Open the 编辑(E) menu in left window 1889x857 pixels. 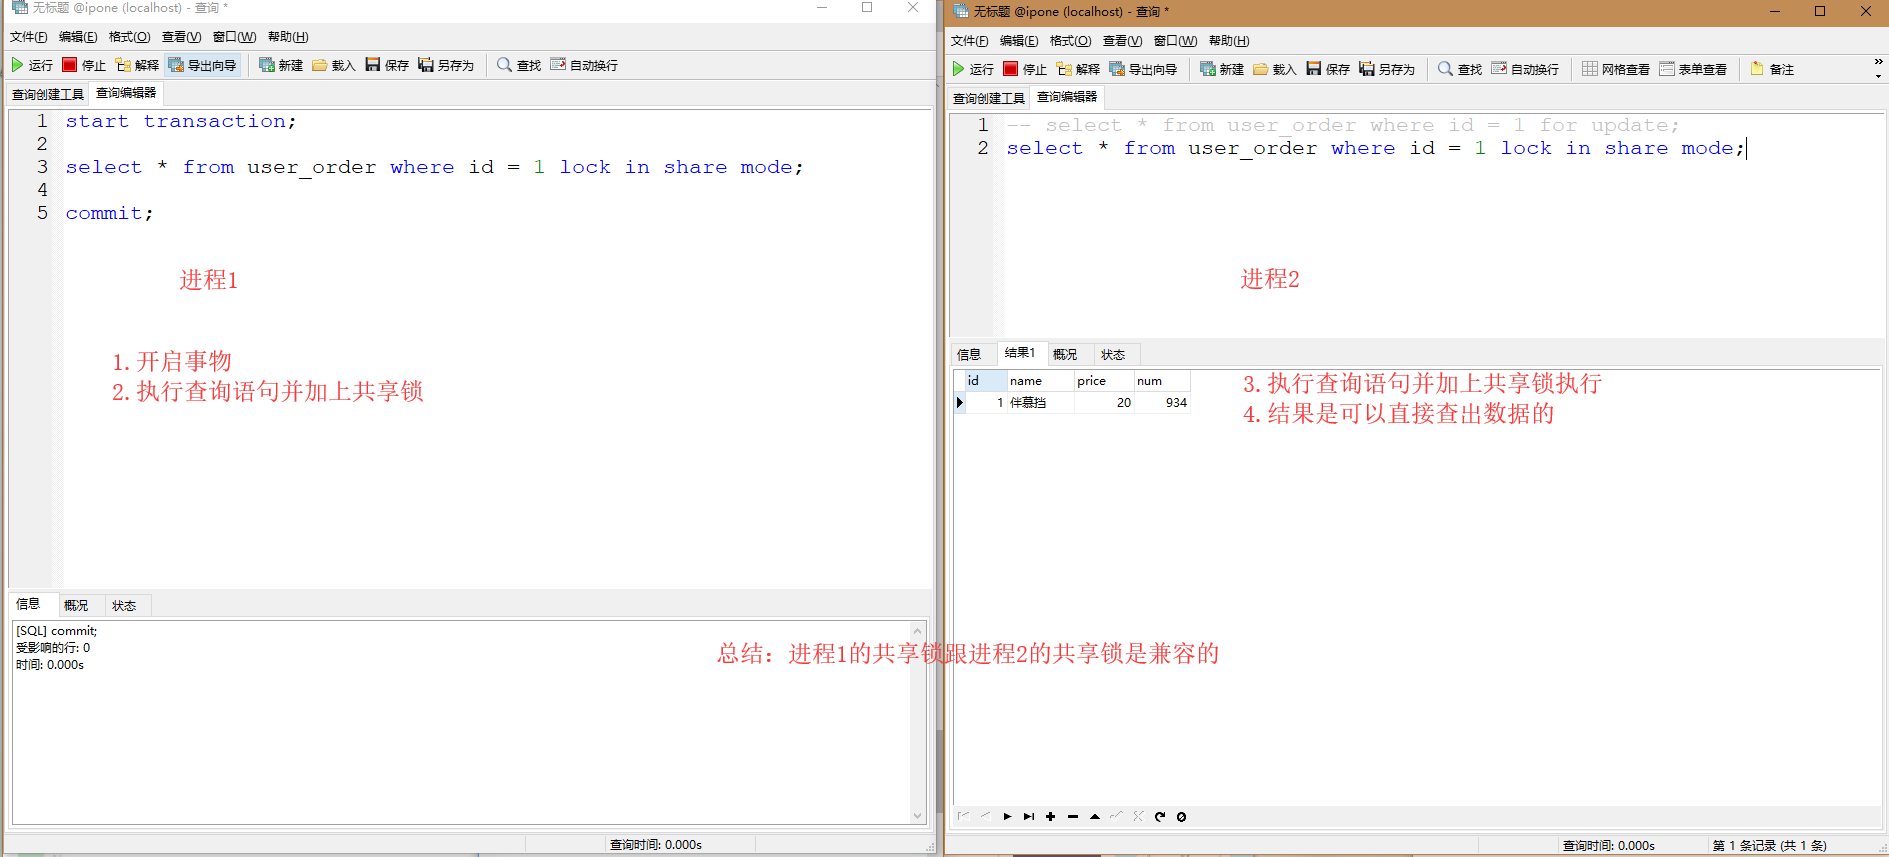click(x=78, y=37)
